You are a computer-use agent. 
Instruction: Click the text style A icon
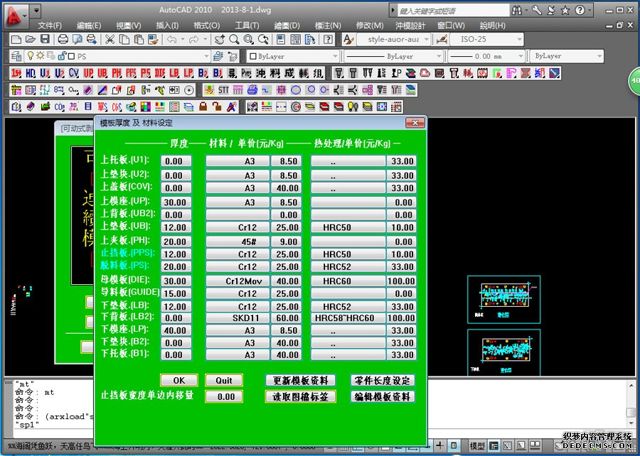pyautogui.click(x=348, y=40)
